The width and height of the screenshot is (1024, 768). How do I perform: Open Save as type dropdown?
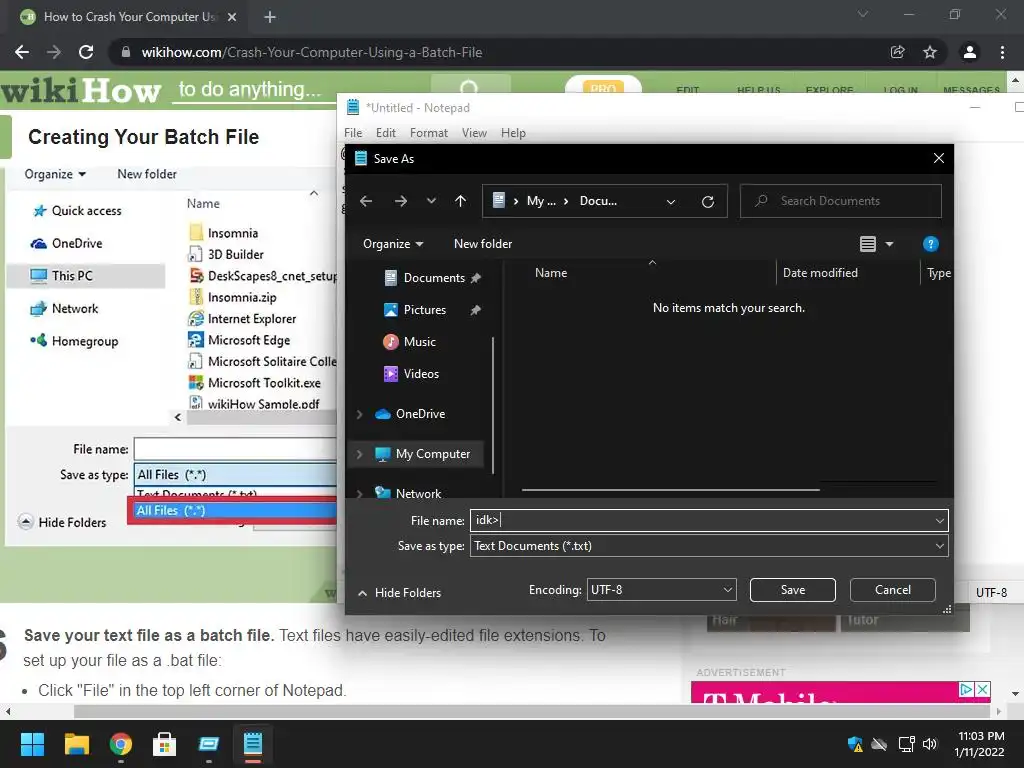pyautogui.click(x=709, y=546)
